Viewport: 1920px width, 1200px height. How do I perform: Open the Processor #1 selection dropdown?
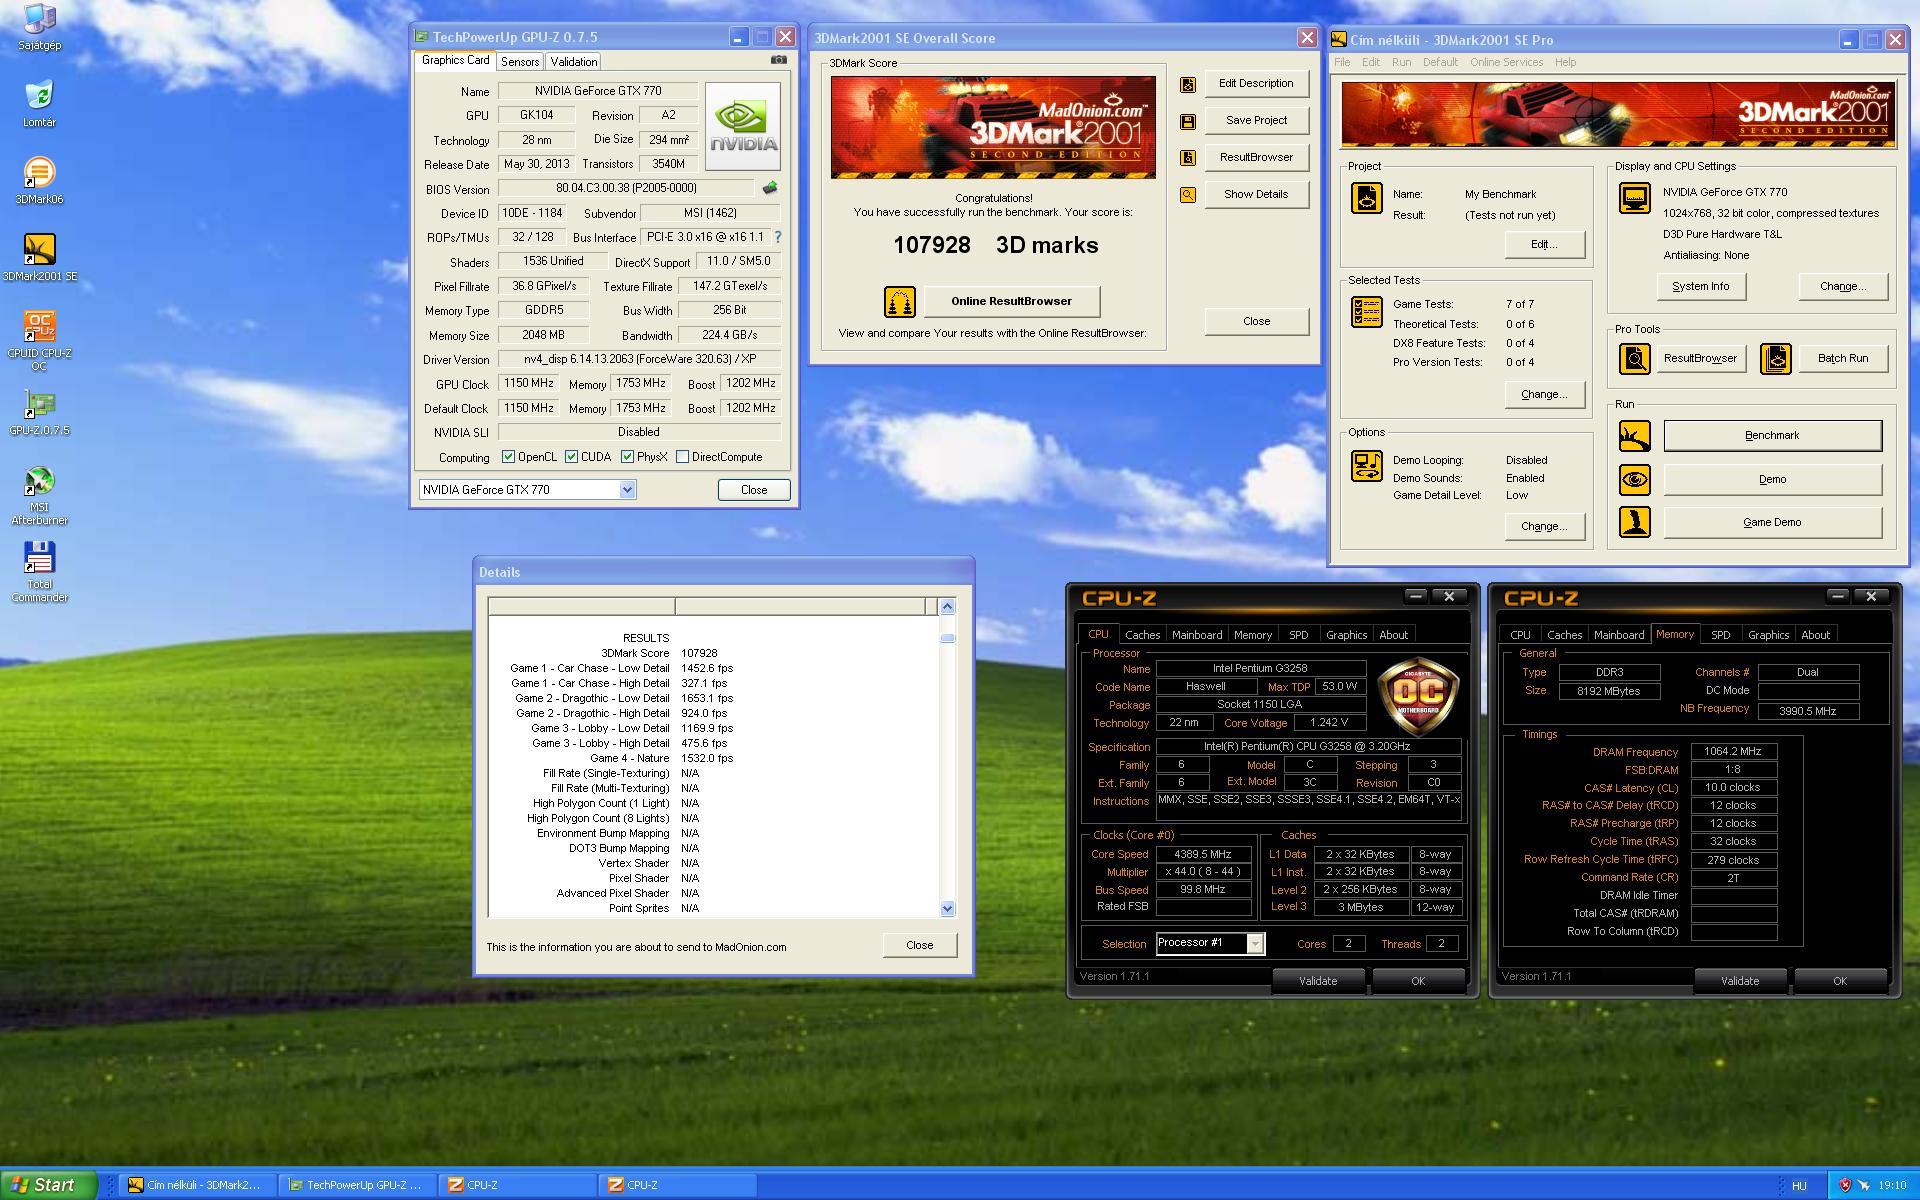tap(1254, 943)
